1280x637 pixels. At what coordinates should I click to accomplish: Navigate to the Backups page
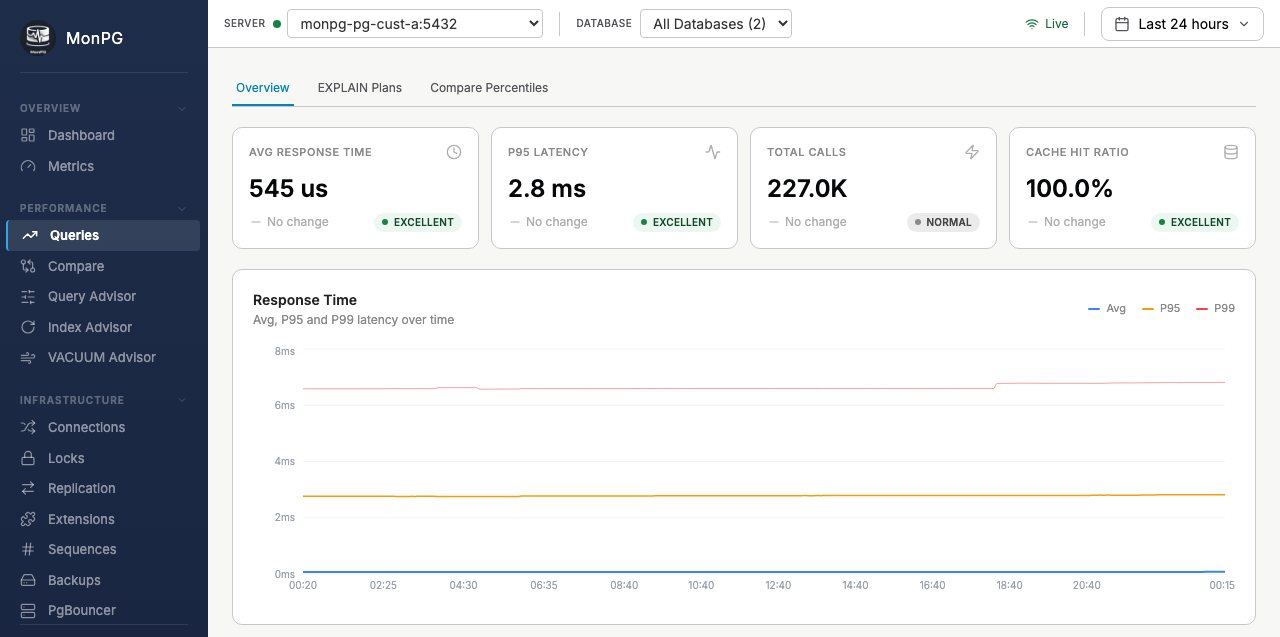click(x=103, y=580)
